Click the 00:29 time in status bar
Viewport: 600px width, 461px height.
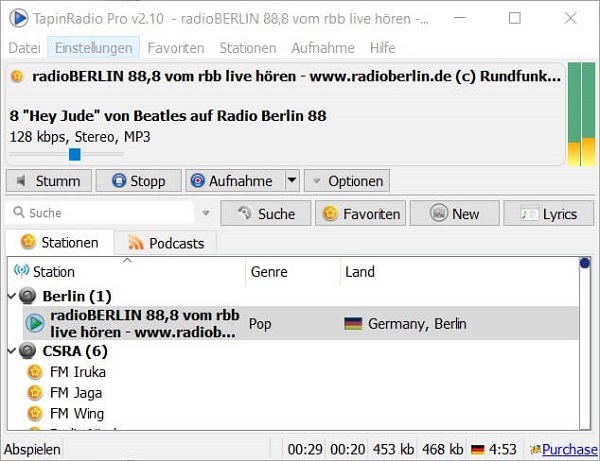coord(305,449)
